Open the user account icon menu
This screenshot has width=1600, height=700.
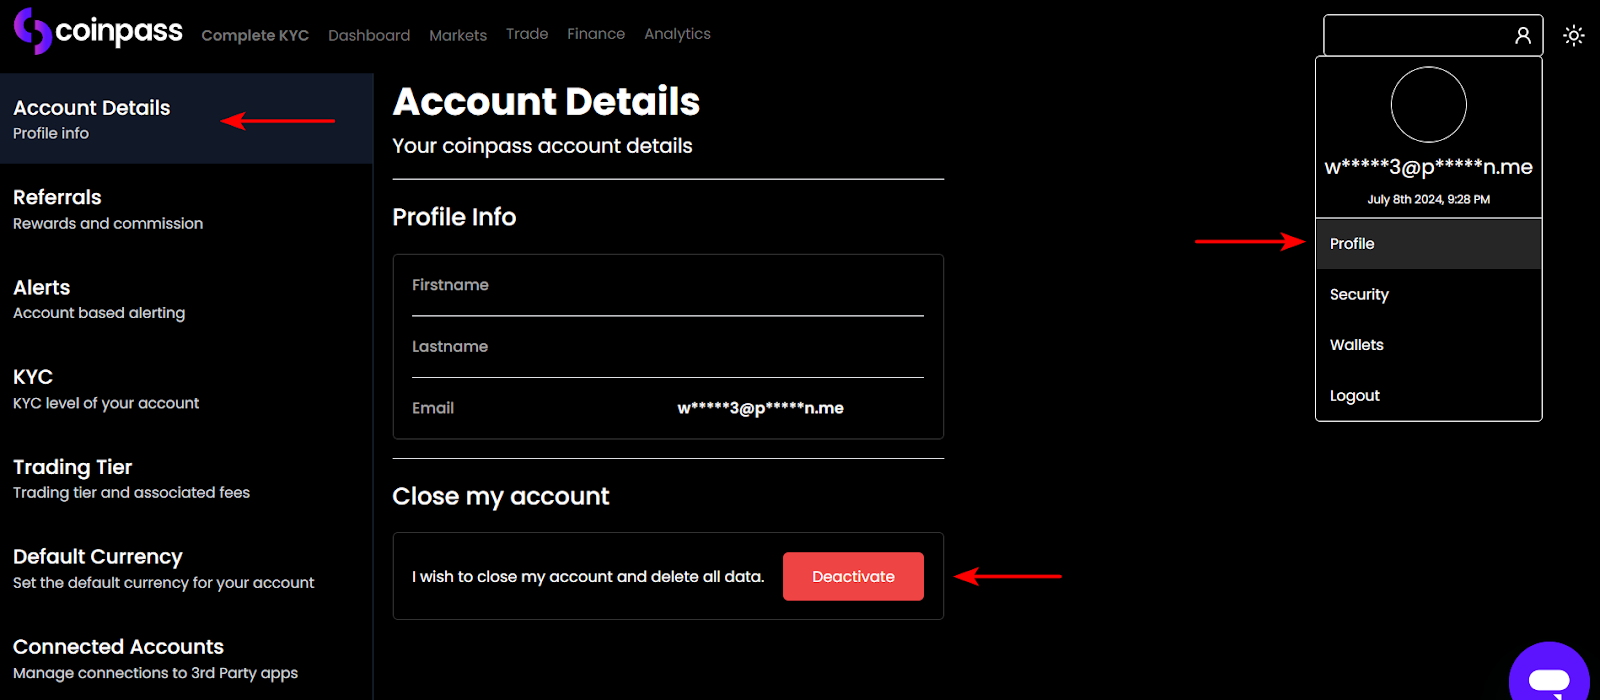(1522, 36)
